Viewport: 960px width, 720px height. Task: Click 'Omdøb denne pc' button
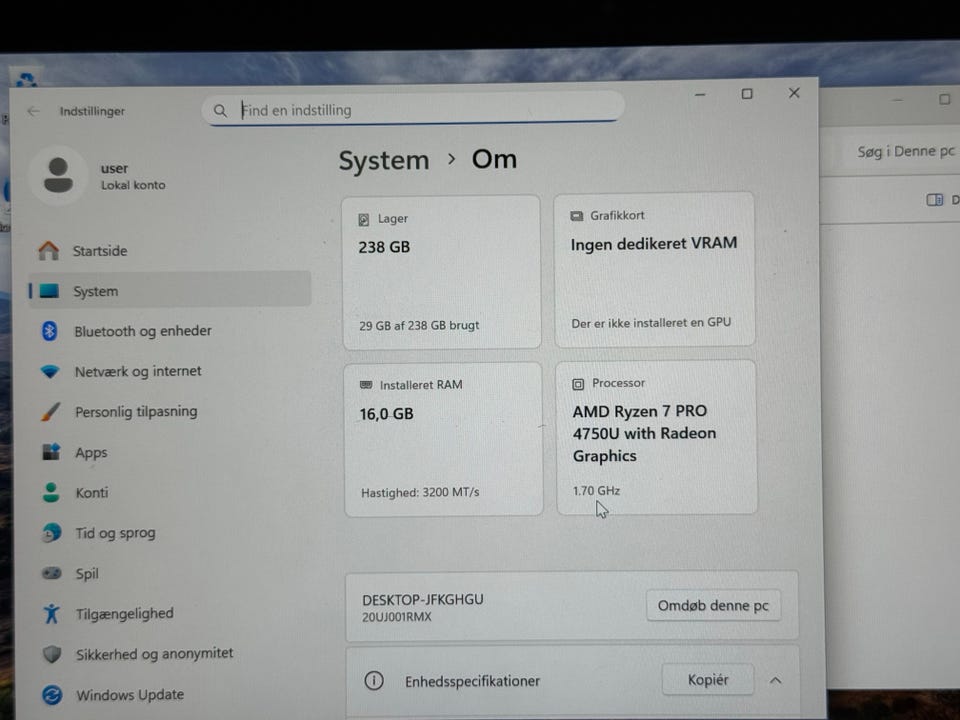point(713,606)
